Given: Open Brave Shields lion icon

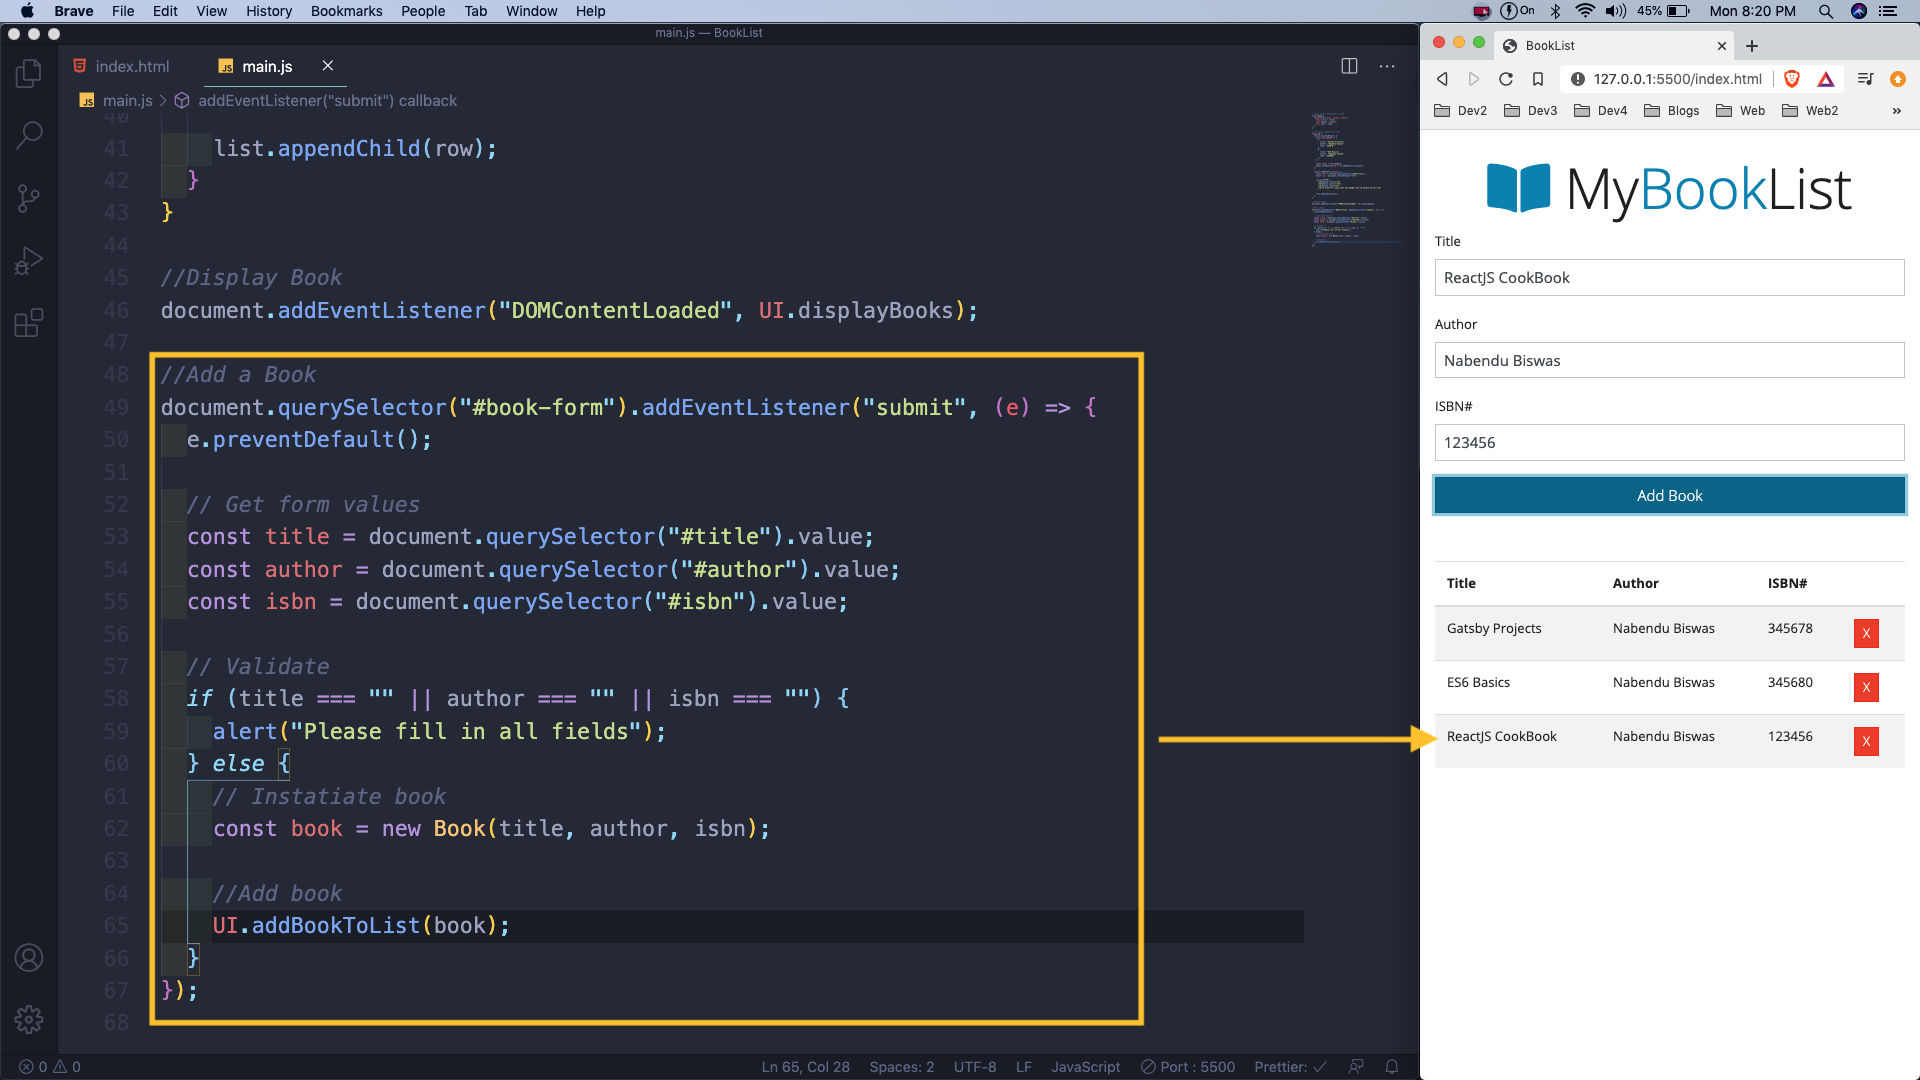Looking at the screenshot, I should coord(1792,79).
